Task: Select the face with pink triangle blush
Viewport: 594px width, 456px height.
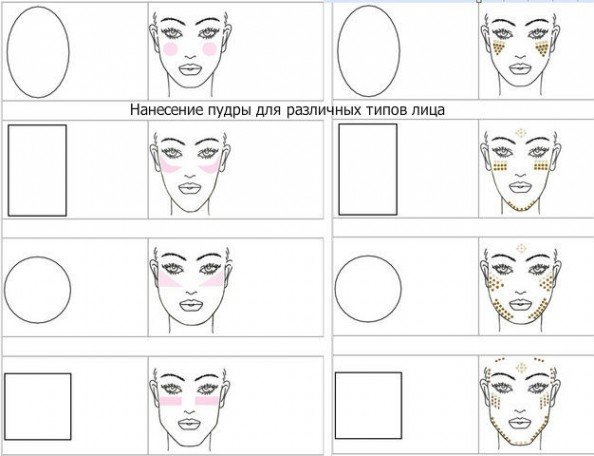Action: (x=191, y=290)
